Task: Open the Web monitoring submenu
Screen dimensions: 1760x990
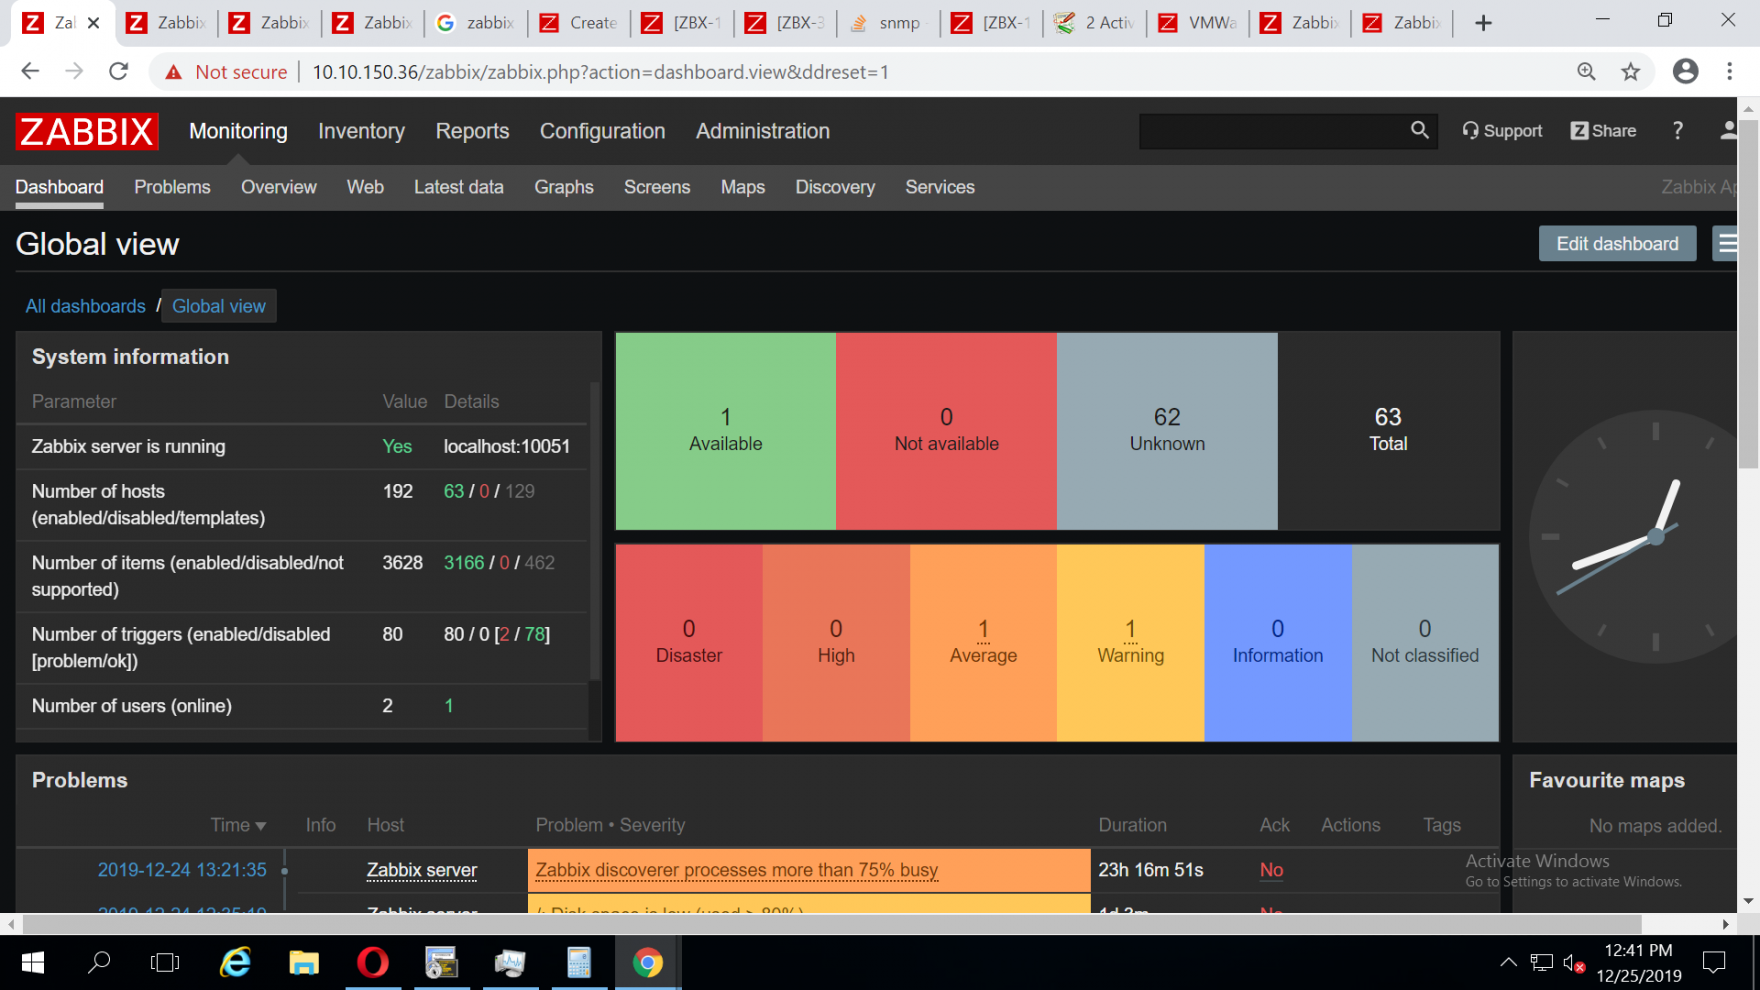Action: pyautogui.click(x=365, y=187)
